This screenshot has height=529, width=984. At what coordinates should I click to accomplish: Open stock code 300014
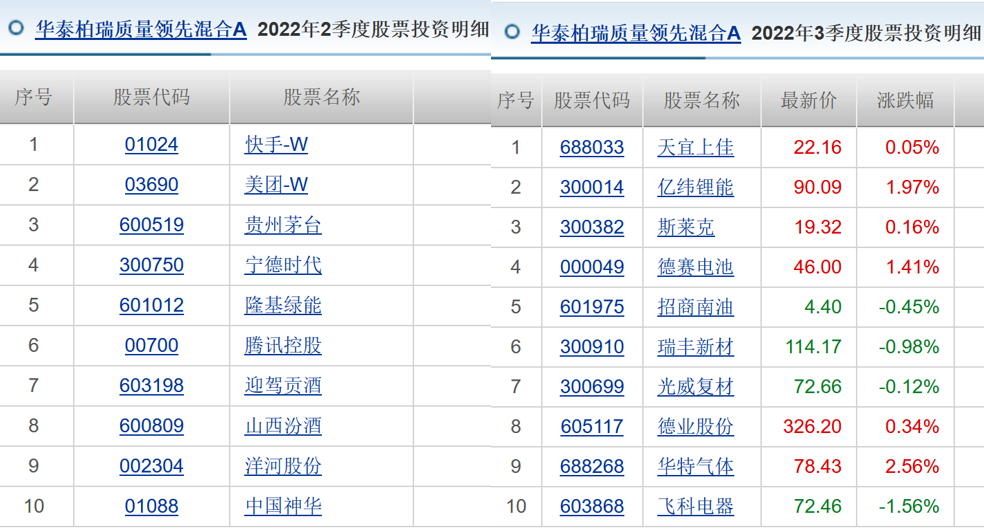pos(592,187)
